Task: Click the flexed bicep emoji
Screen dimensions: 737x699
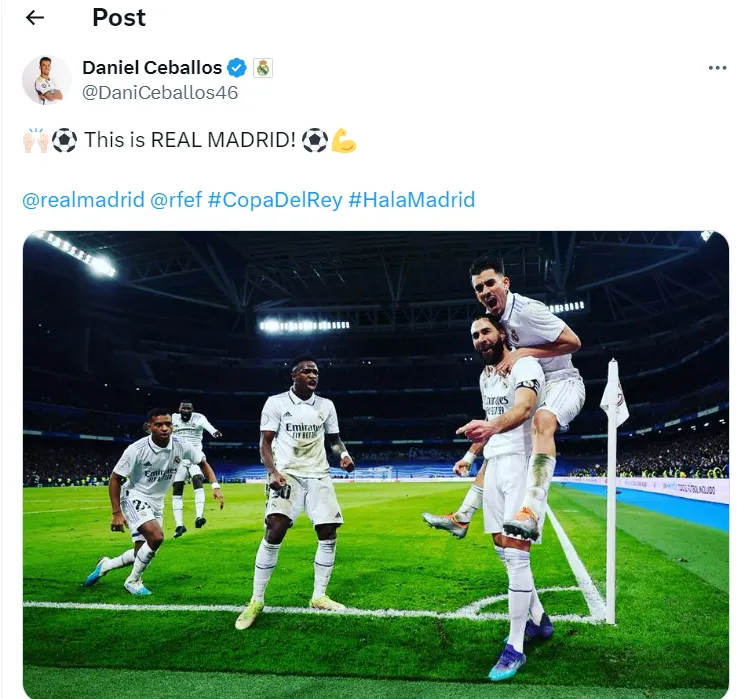Action: point(343,141)
